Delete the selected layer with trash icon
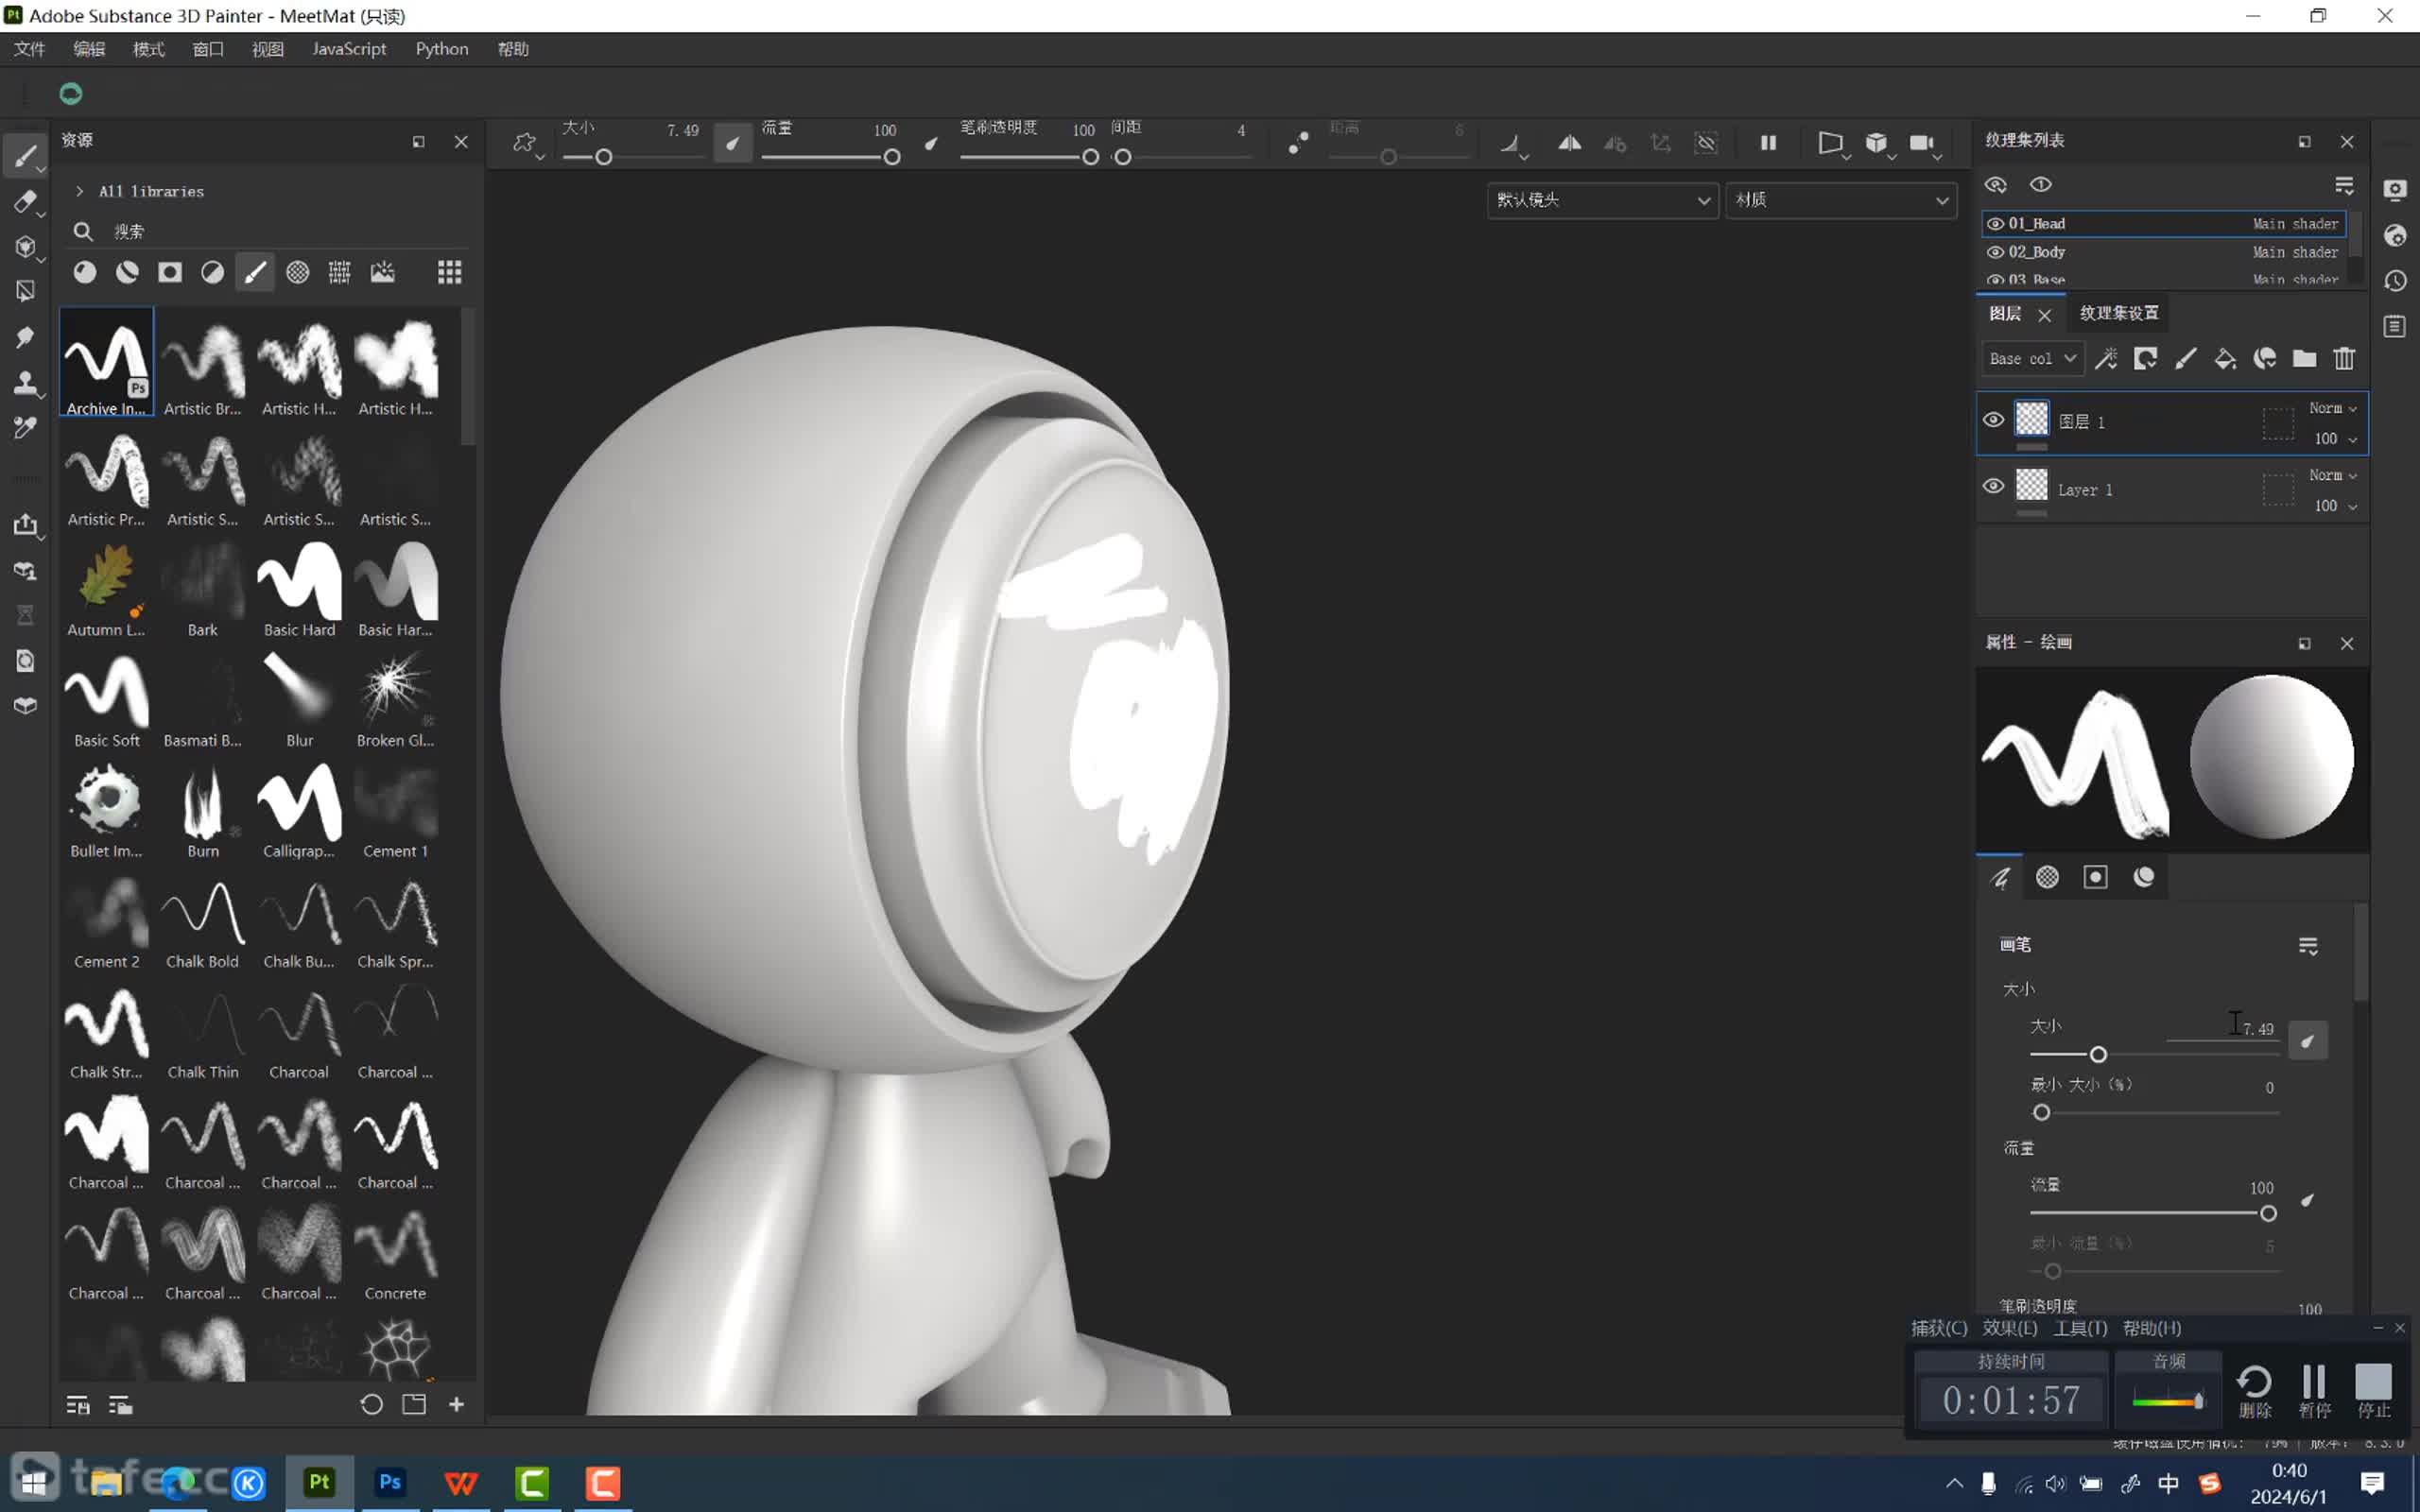2420x1512 pixels. (2344, 359)
